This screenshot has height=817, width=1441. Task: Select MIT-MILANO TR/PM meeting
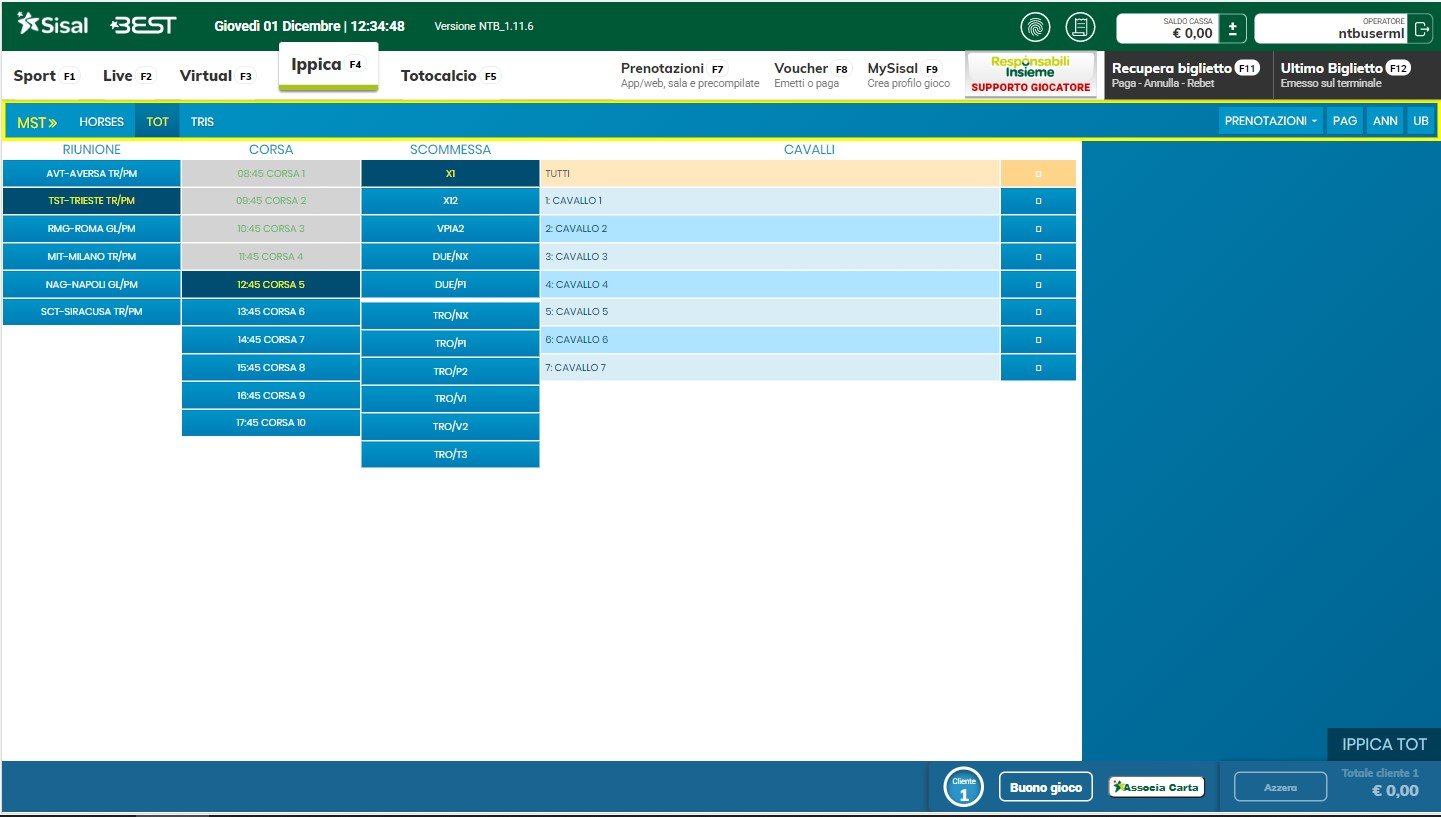click(91, 257)
